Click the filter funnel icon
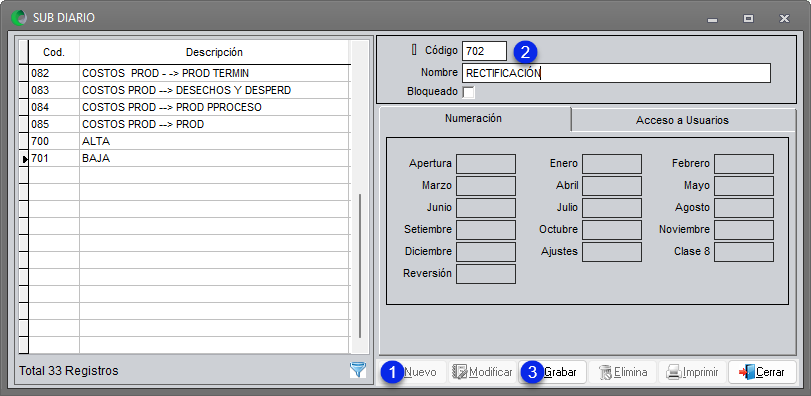Image resolution: width=811 pixels, height=396 pixels. pyautogui.click(x=357, y=370)
